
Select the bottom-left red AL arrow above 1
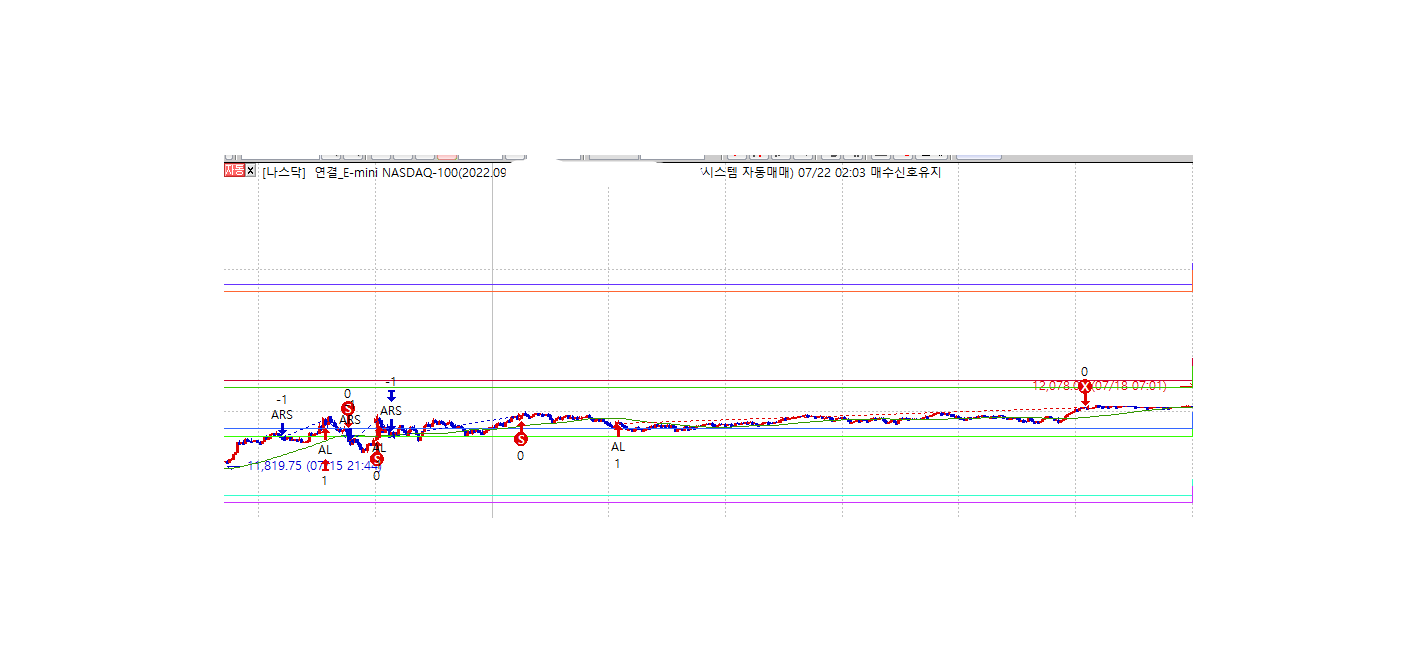(x=324, y=465)
